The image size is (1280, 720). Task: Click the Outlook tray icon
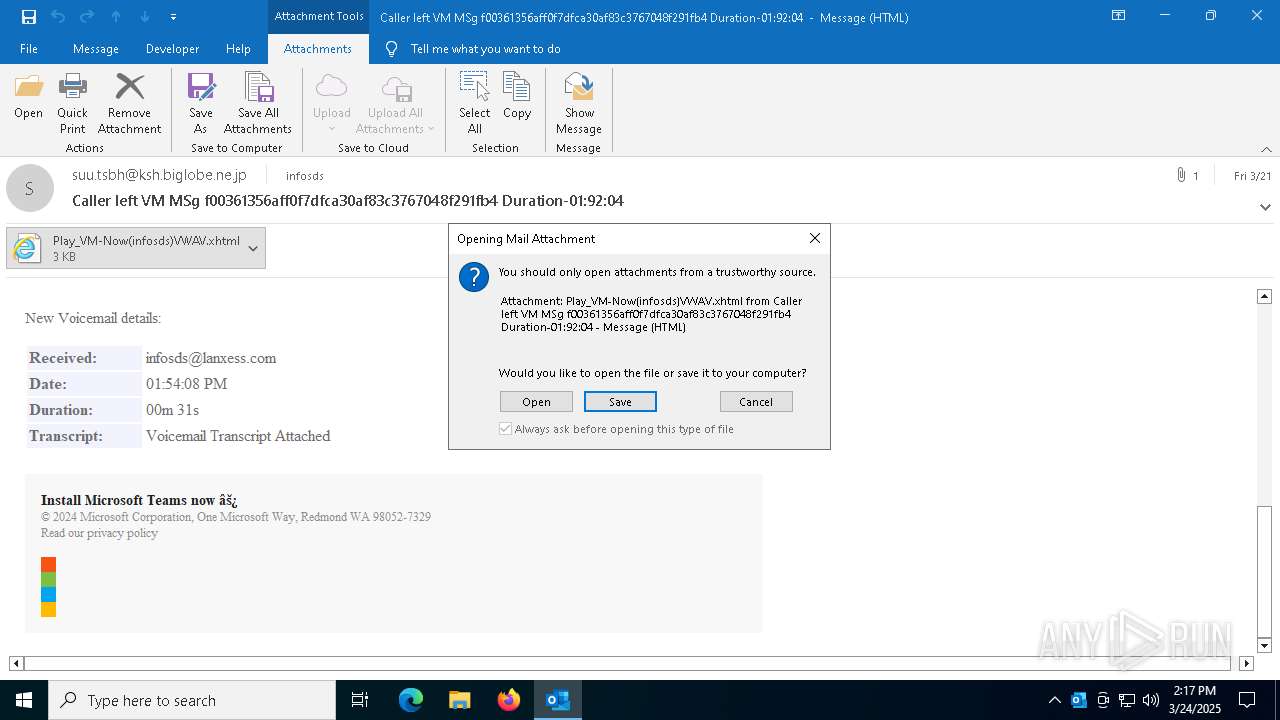pyautogui.click(x=1079, y=700)
